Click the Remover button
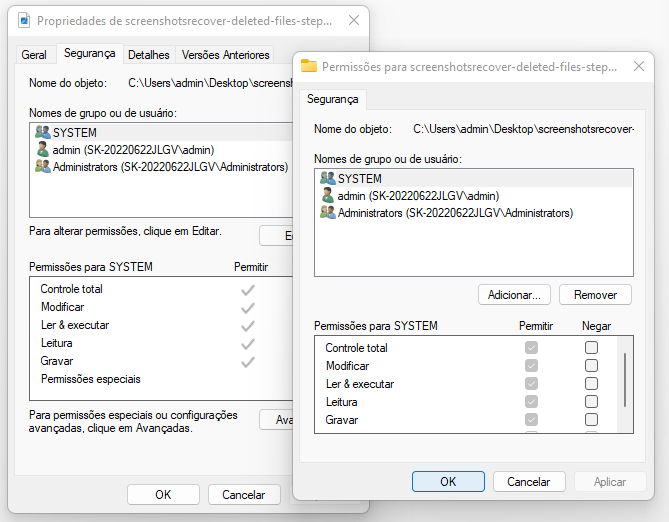The image size is (669, 522). pyautogui.click(x=595, y=295)
